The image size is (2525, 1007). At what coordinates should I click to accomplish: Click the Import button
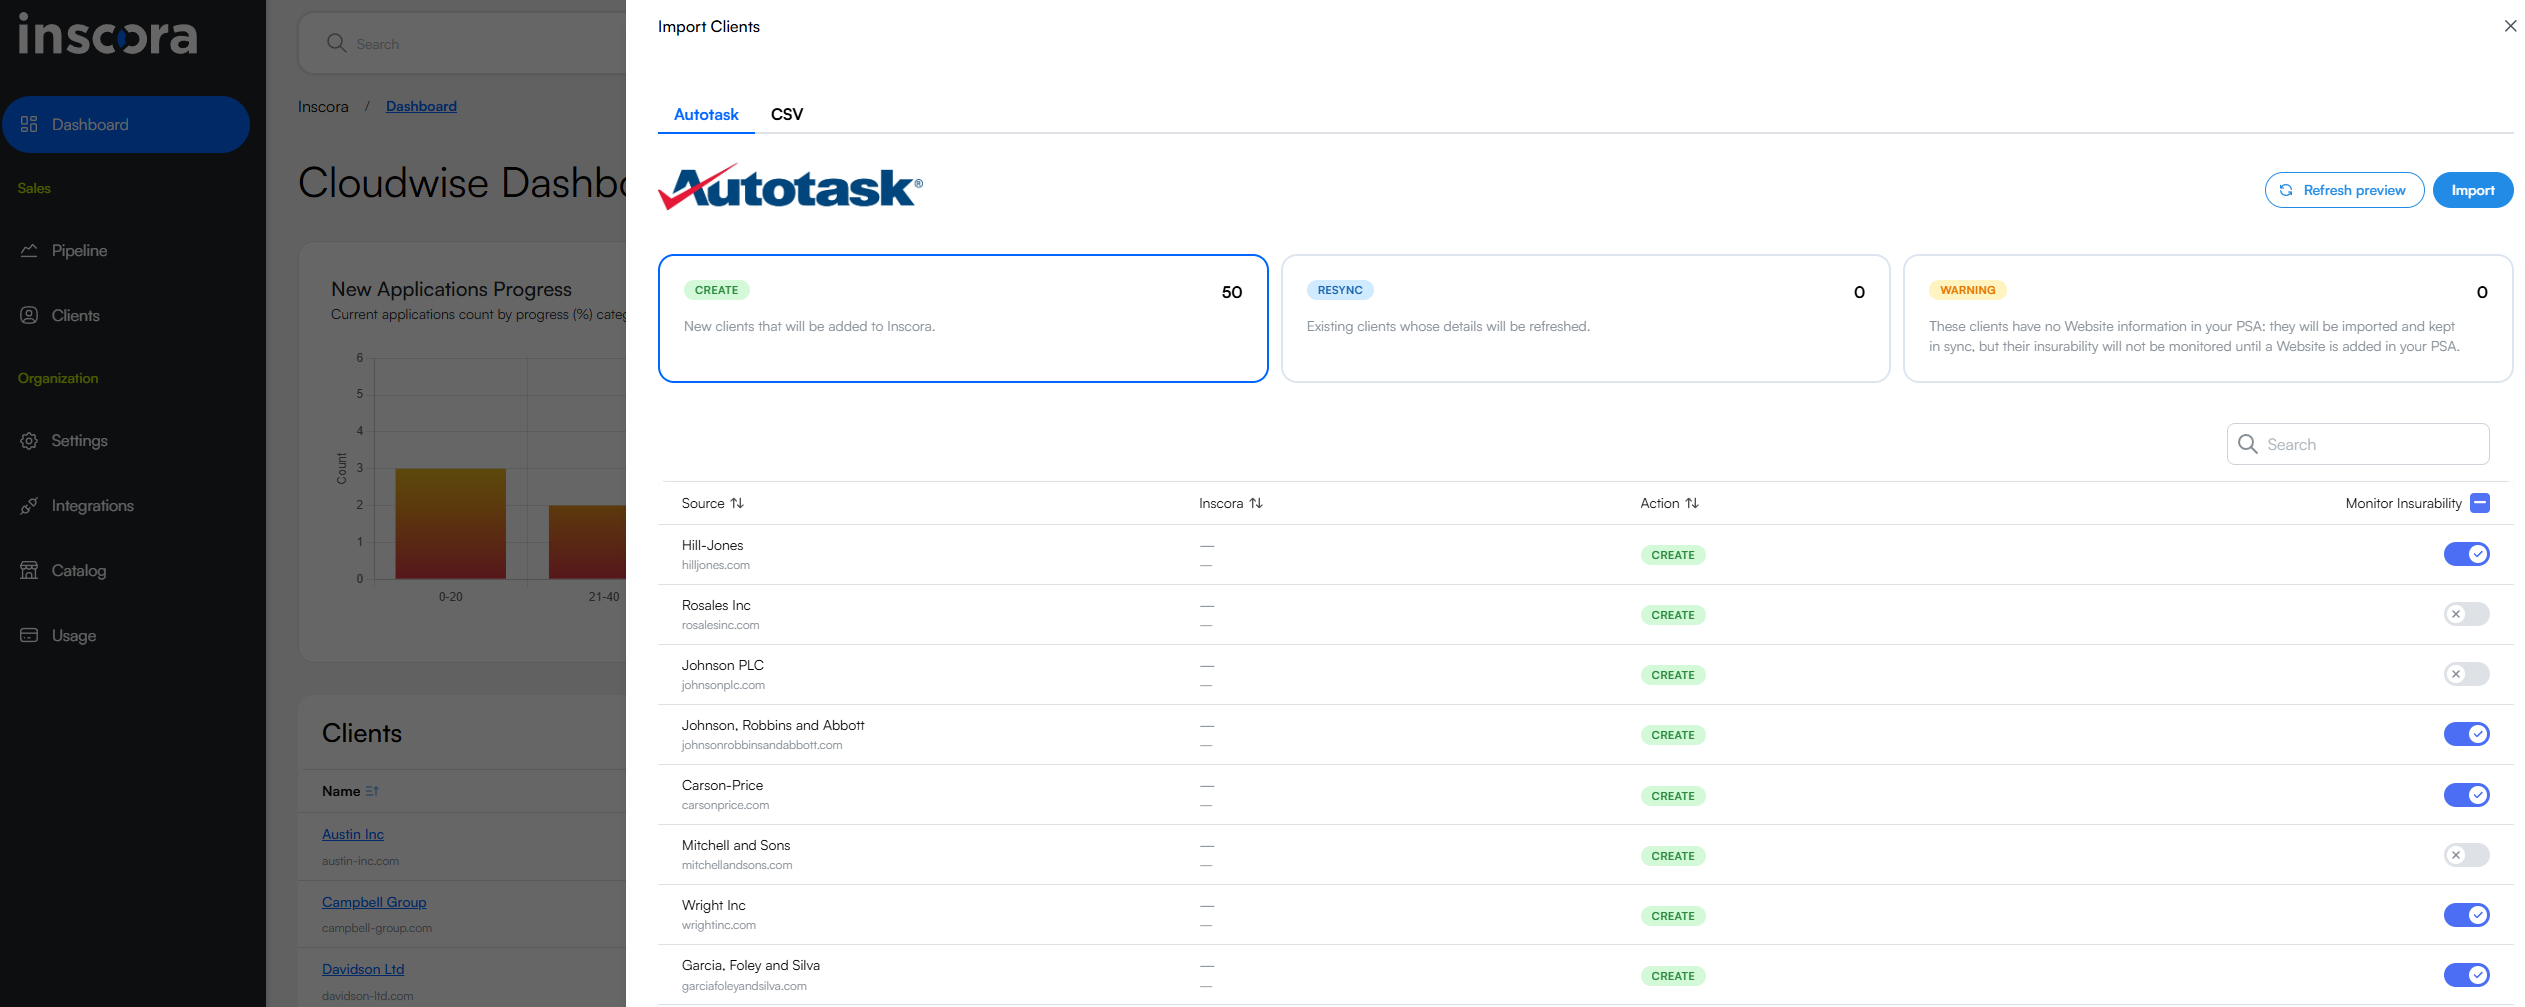pos(2472,190)
